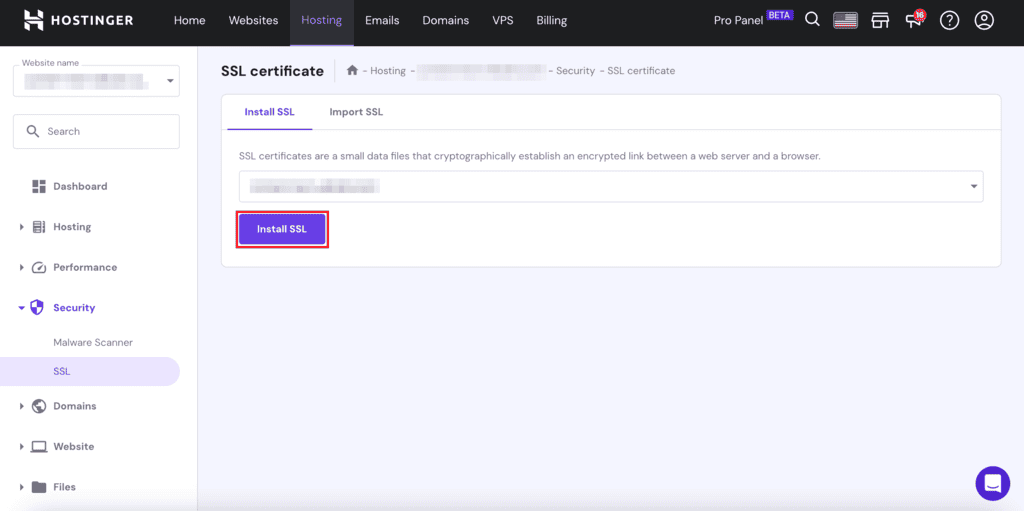Change language via the US flag icon
1024x511 pixels.
click(x=846, y=20)
